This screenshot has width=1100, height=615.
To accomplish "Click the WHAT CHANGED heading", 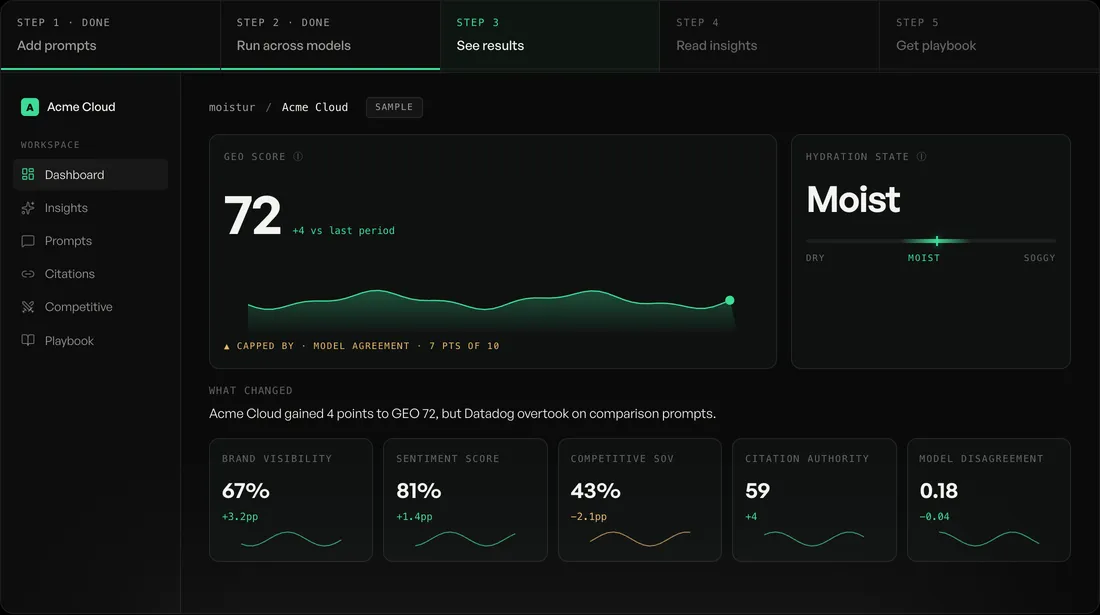I will pyautogui.click(x=250, y=391).
